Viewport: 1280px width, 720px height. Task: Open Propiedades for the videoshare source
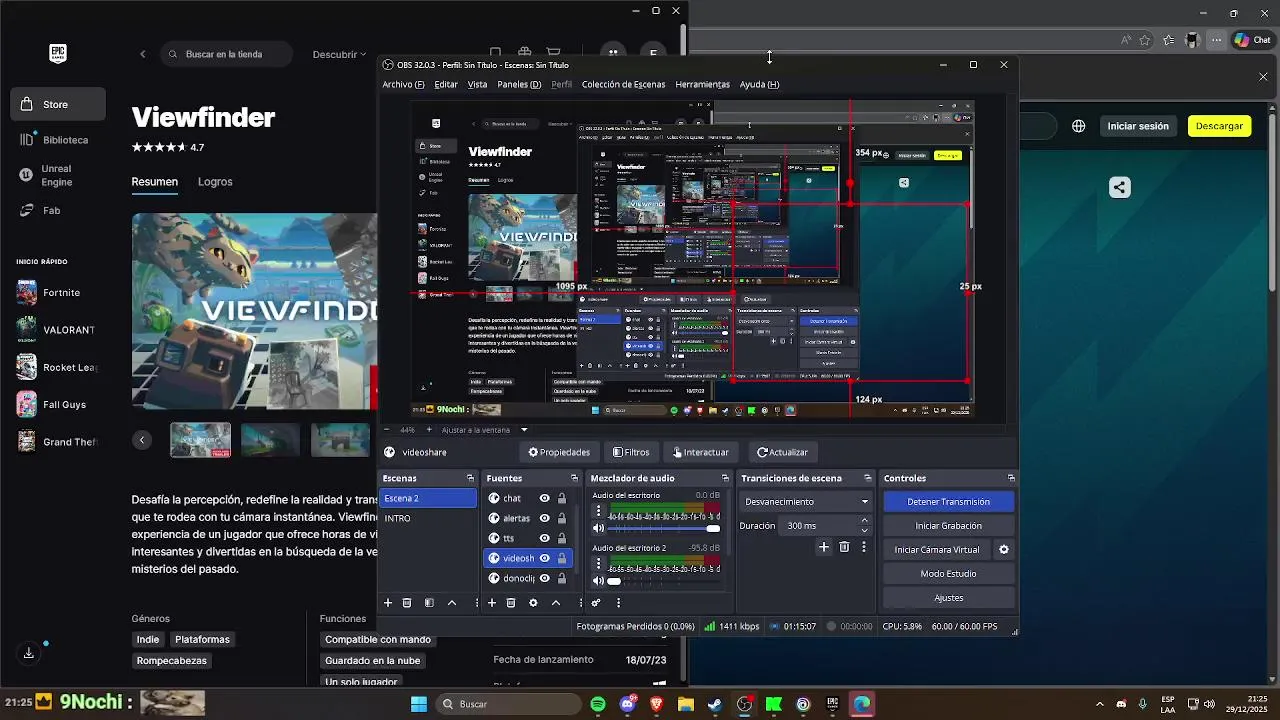[x=559, y=452]
